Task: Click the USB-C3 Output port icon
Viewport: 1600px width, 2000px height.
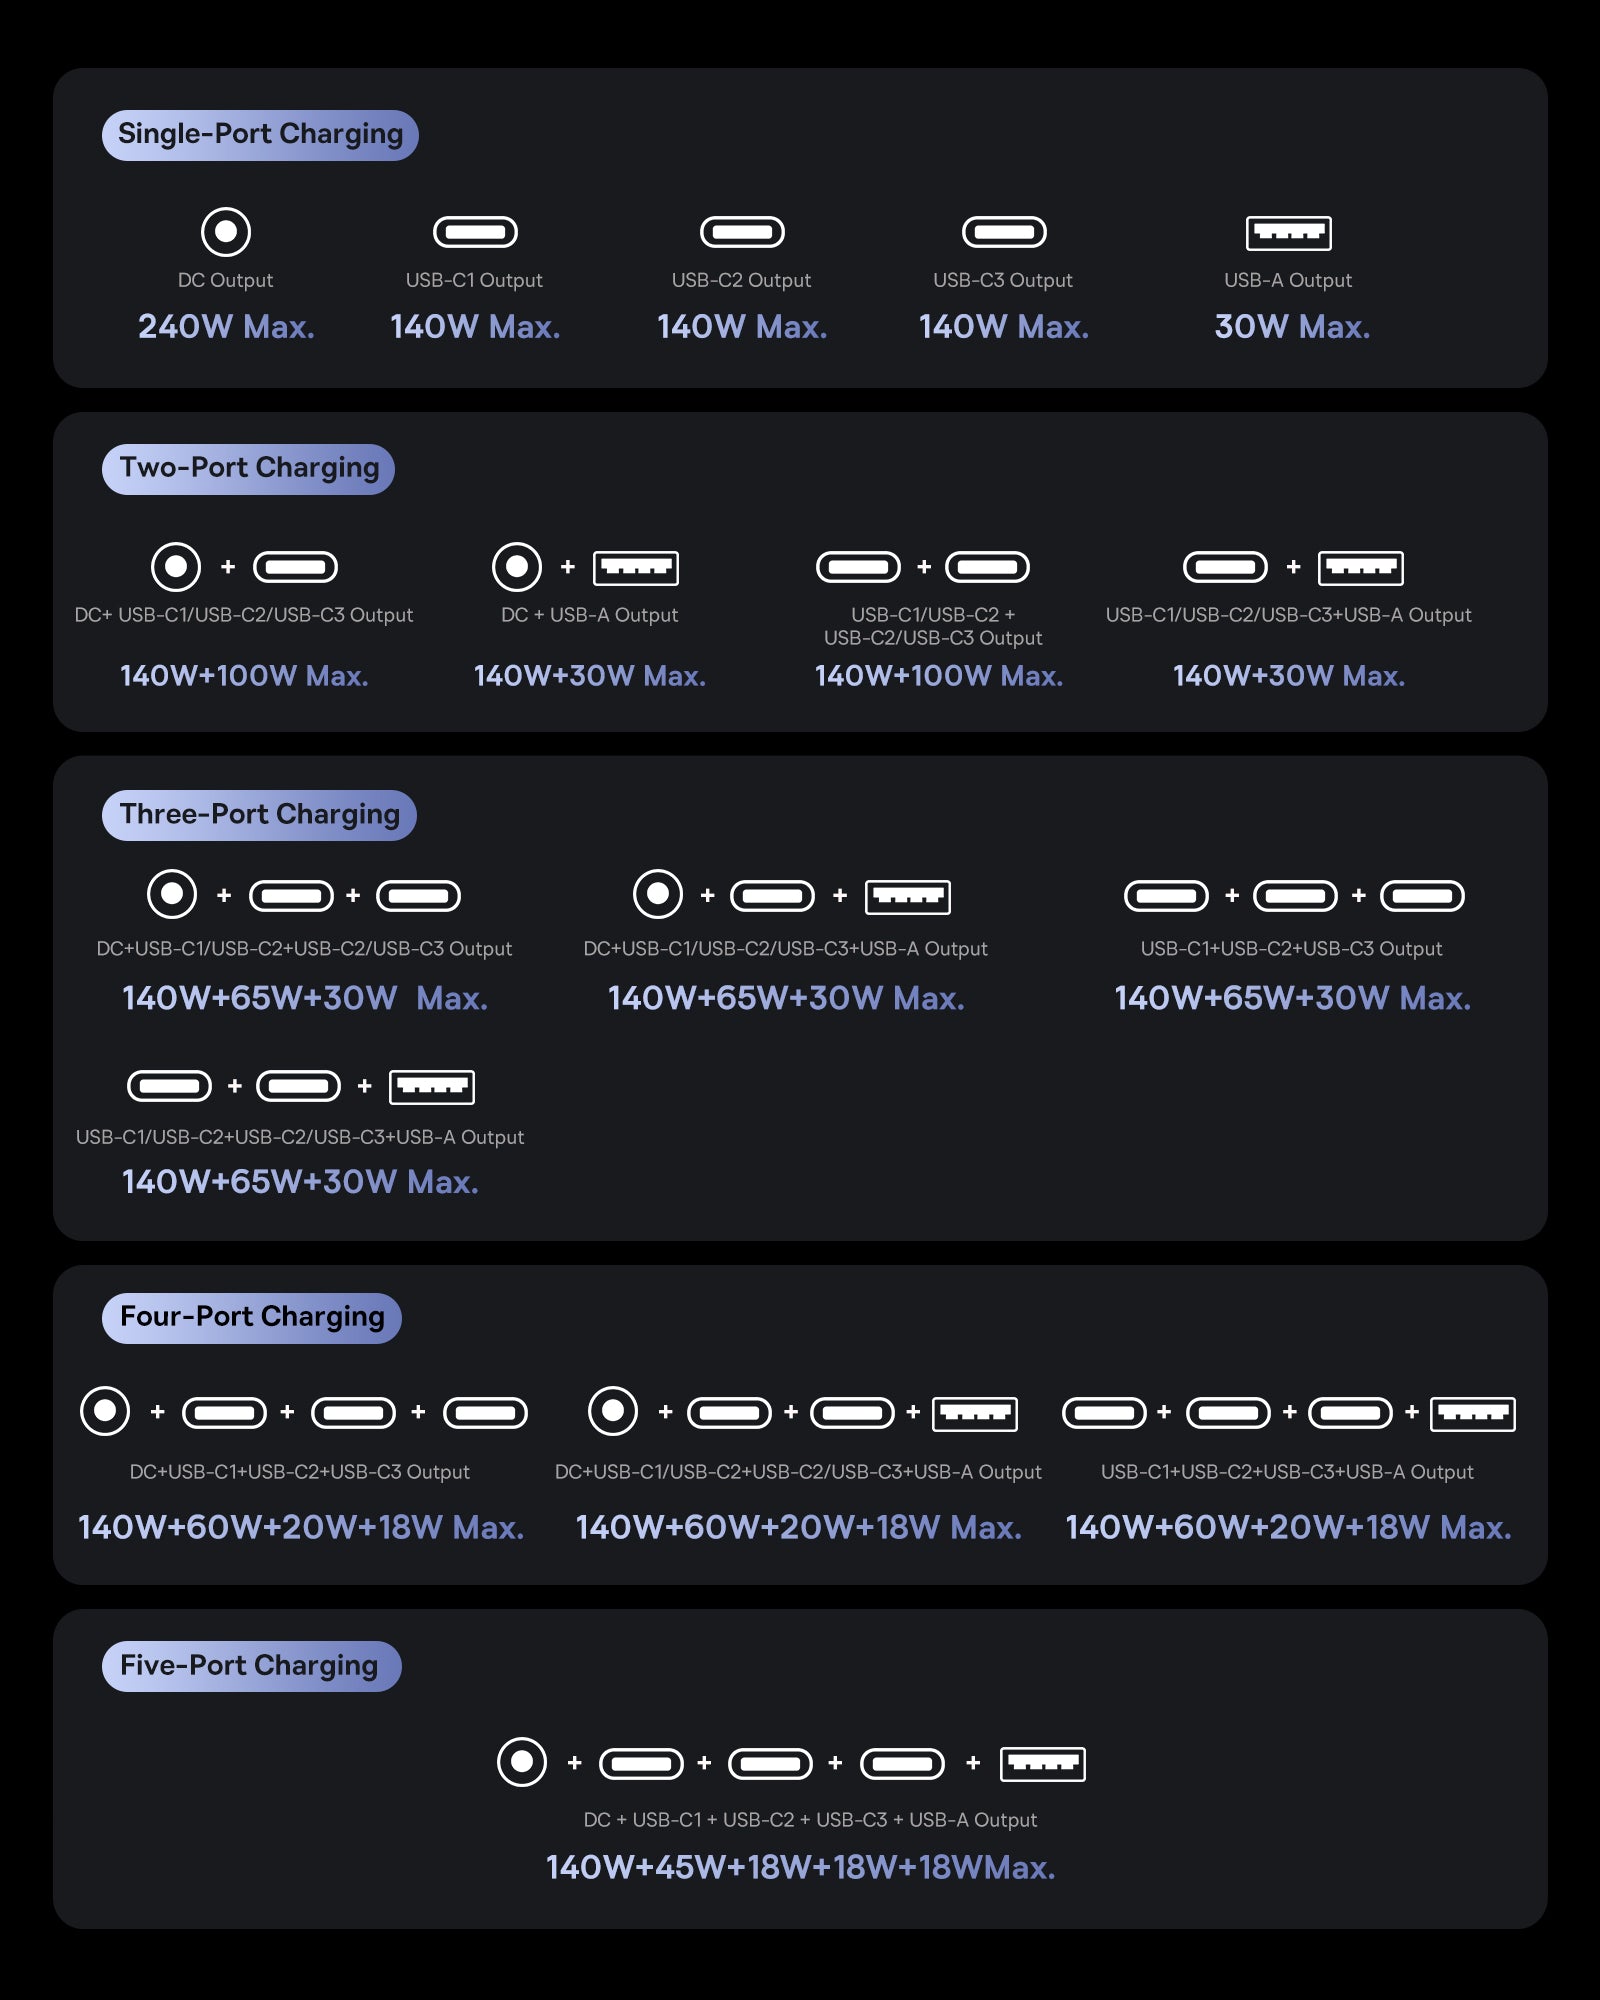Action: 1004,232
